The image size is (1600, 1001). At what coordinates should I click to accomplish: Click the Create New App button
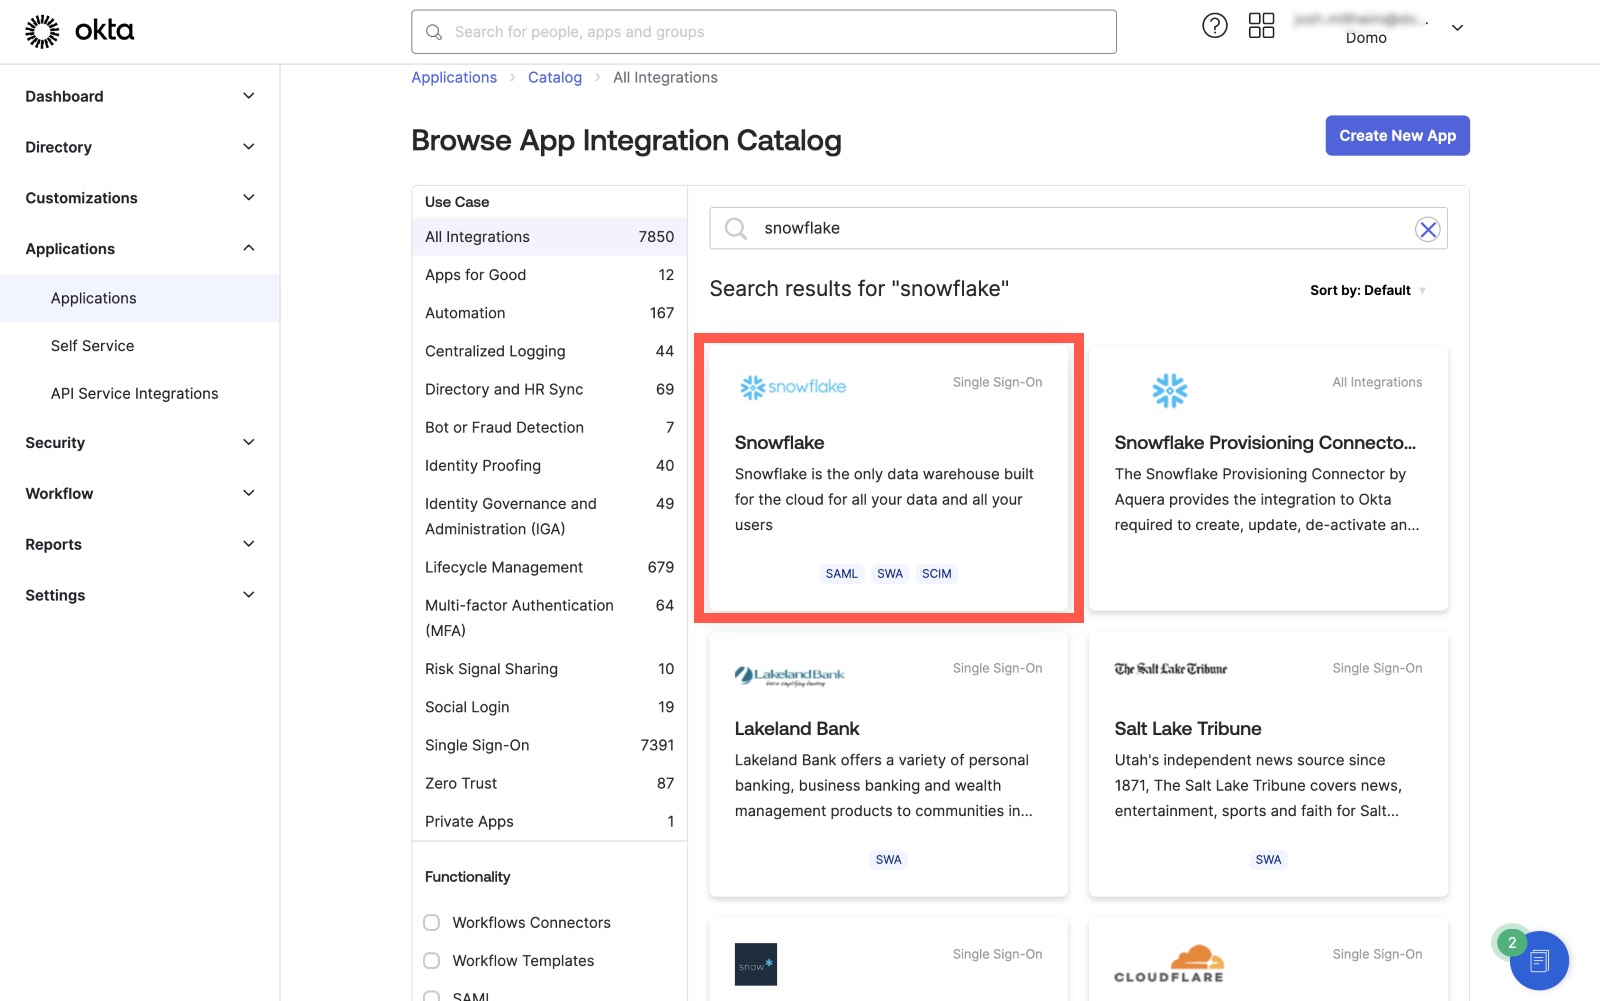[1397, 136]
